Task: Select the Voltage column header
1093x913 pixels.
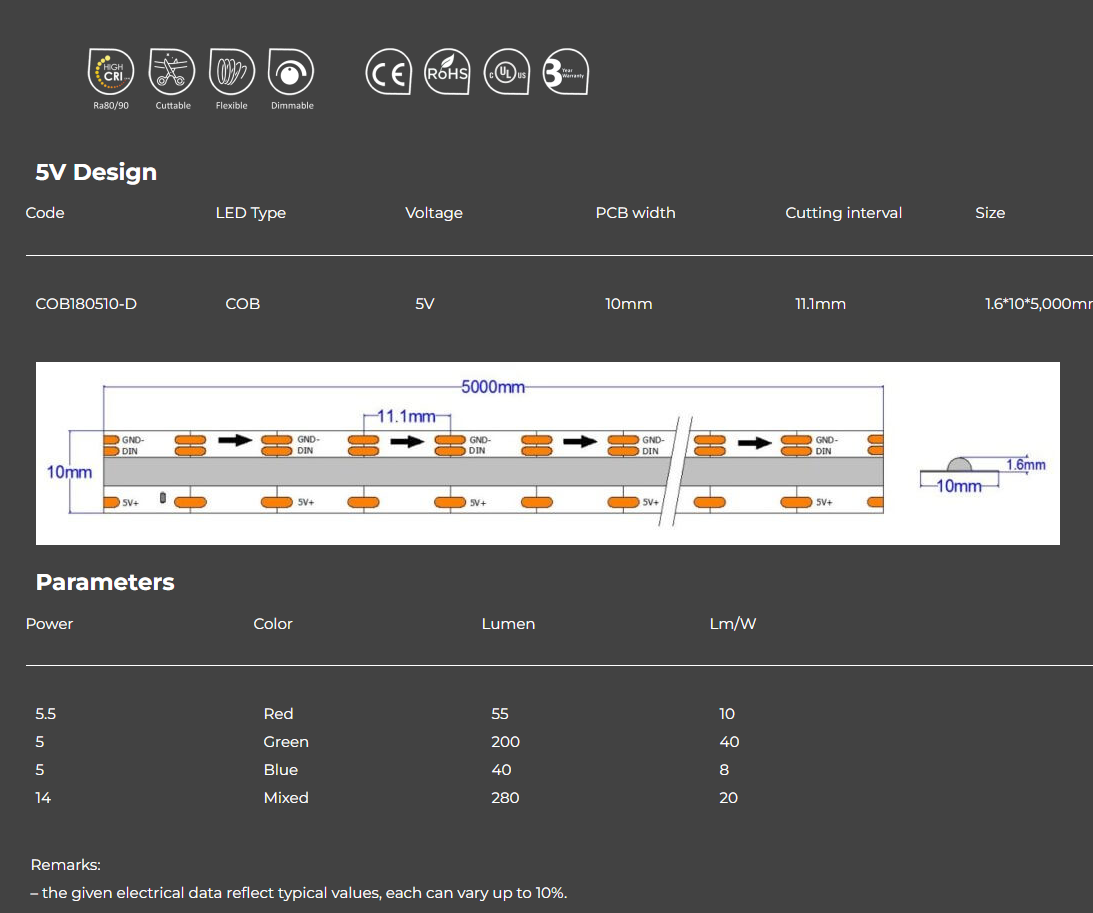Action: pos(433,212)
